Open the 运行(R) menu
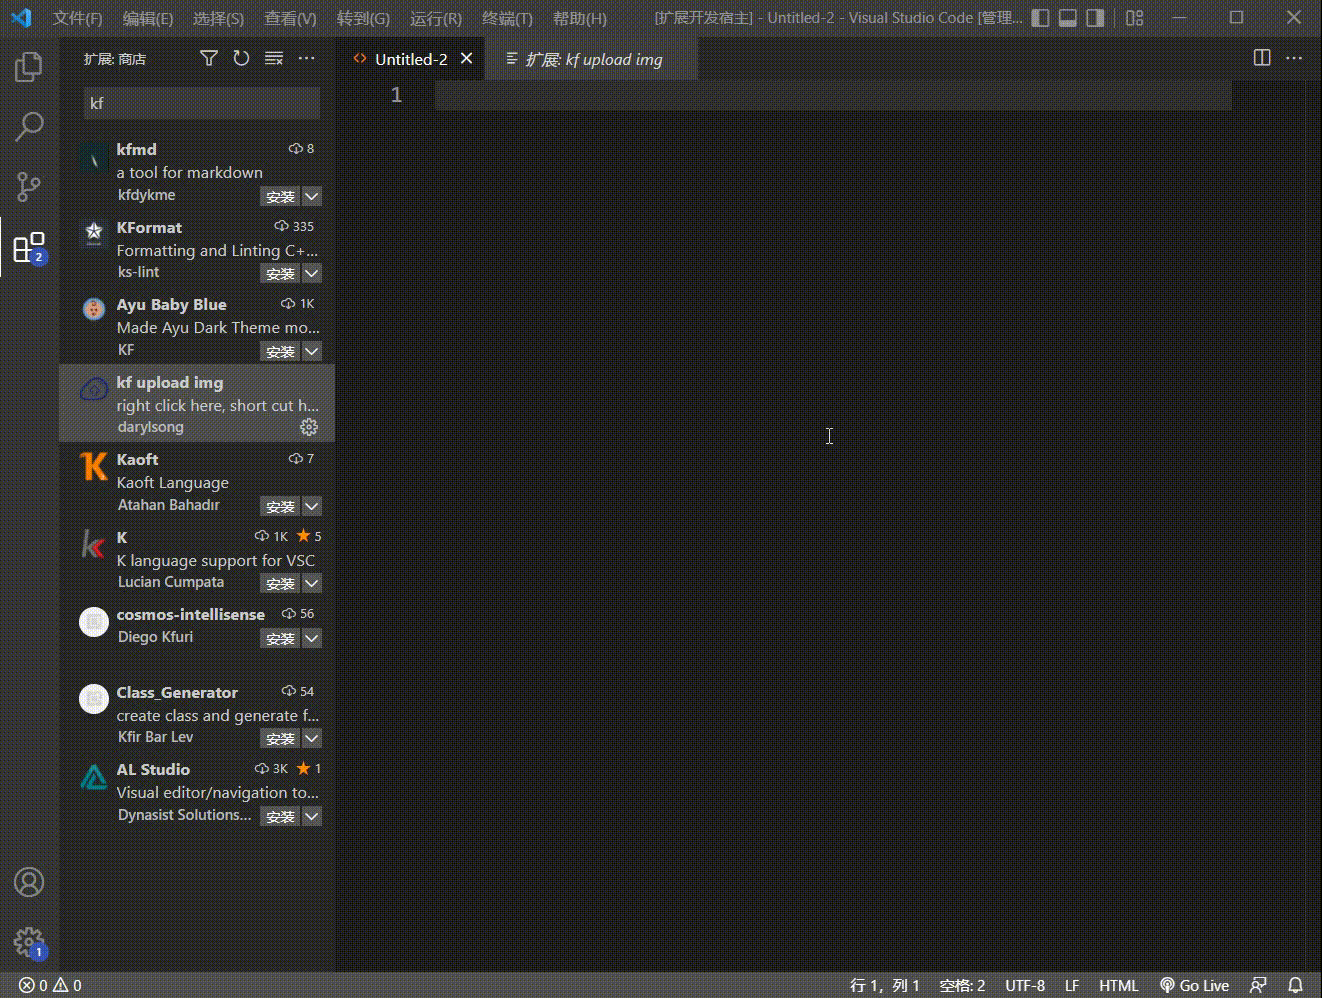 (x=436, y=18)
